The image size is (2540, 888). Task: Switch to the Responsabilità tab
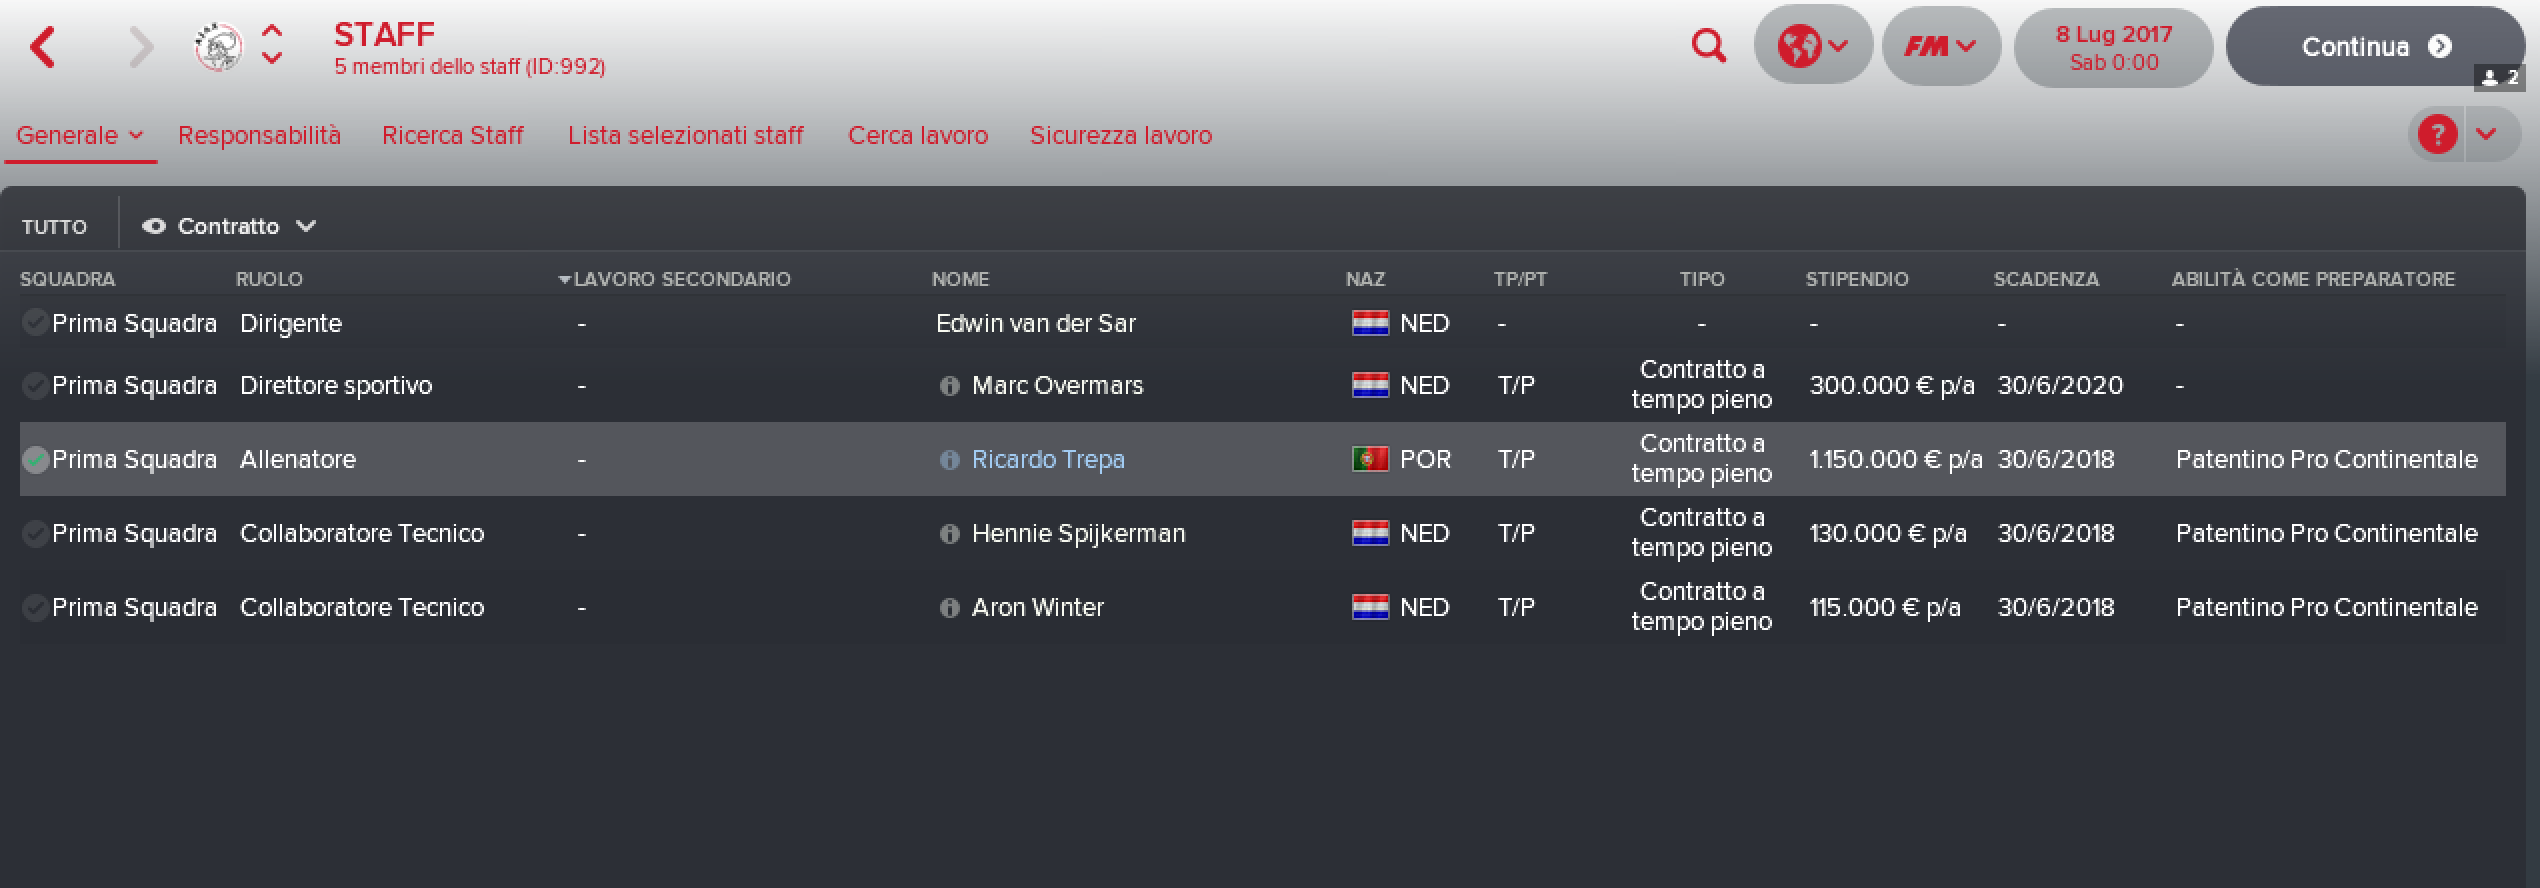259,135
